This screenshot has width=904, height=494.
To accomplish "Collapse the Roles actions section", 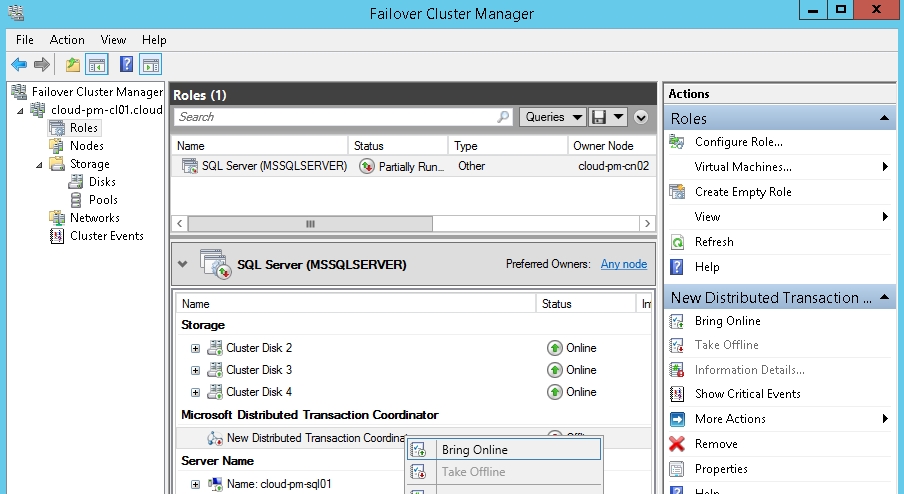I will [884, 118].
